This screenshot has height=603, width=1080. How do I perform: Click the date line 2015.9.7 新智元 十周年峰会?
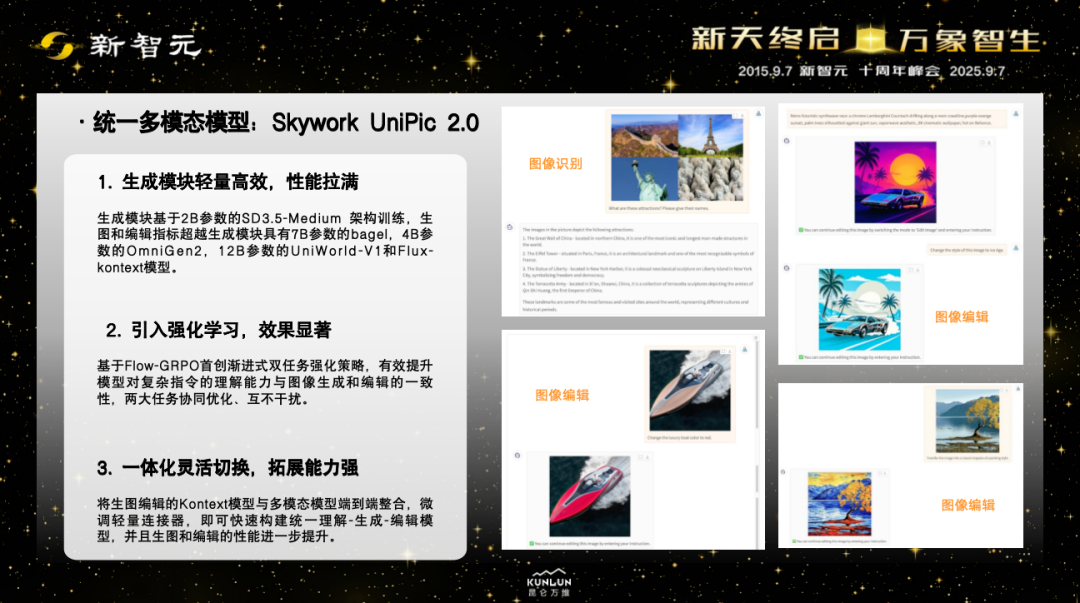(x=871, y=71)
